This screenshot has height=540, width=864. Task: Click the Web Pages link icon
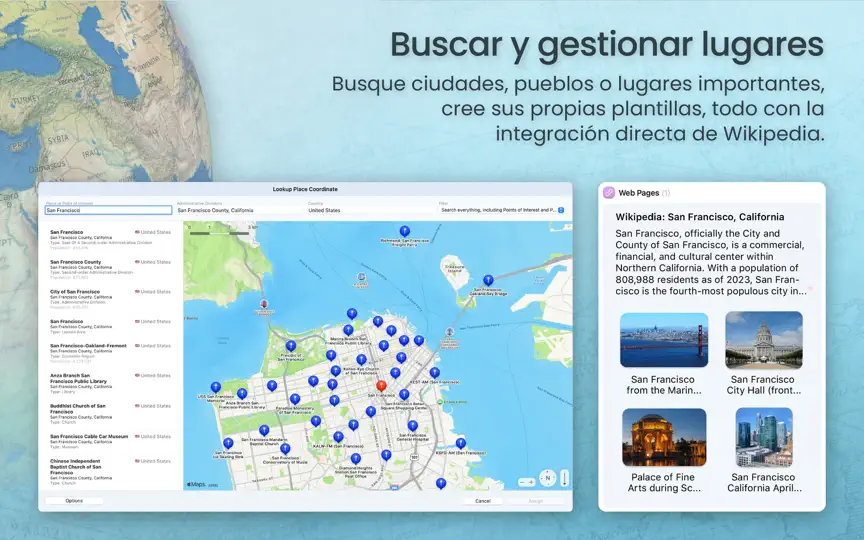(608, 192)
